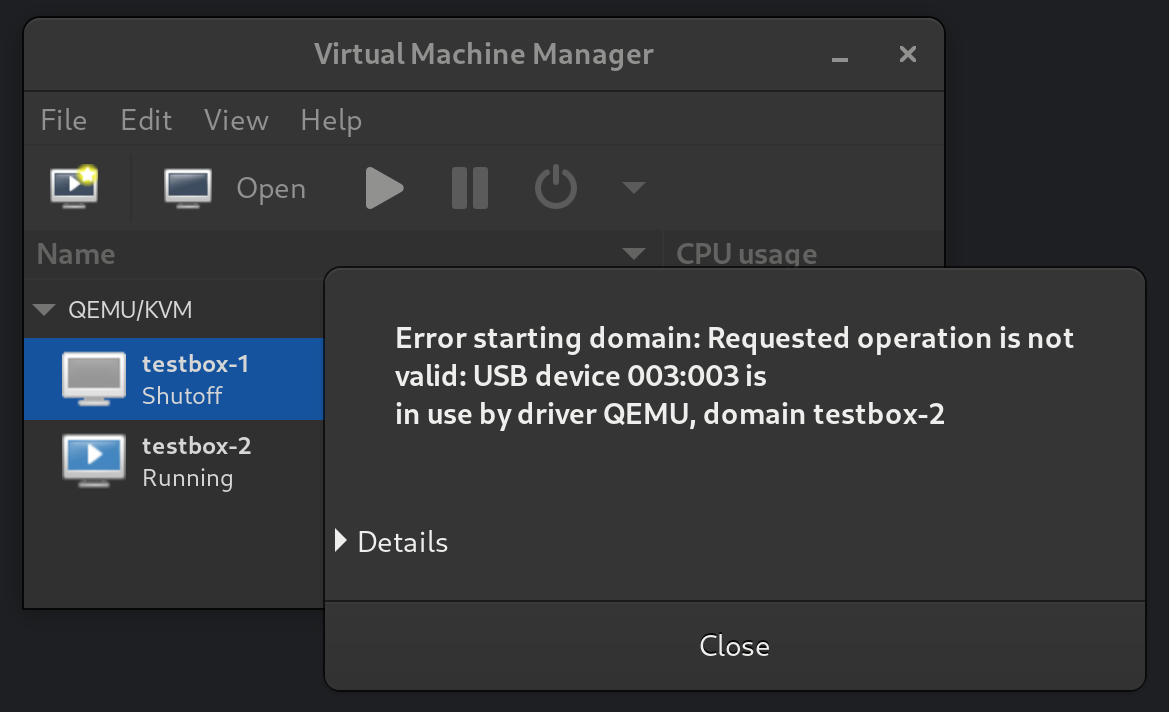The height and width of the screenshot is (712, 1169).
Task: Click the CPU usage column header
Action: click(746, 254)
